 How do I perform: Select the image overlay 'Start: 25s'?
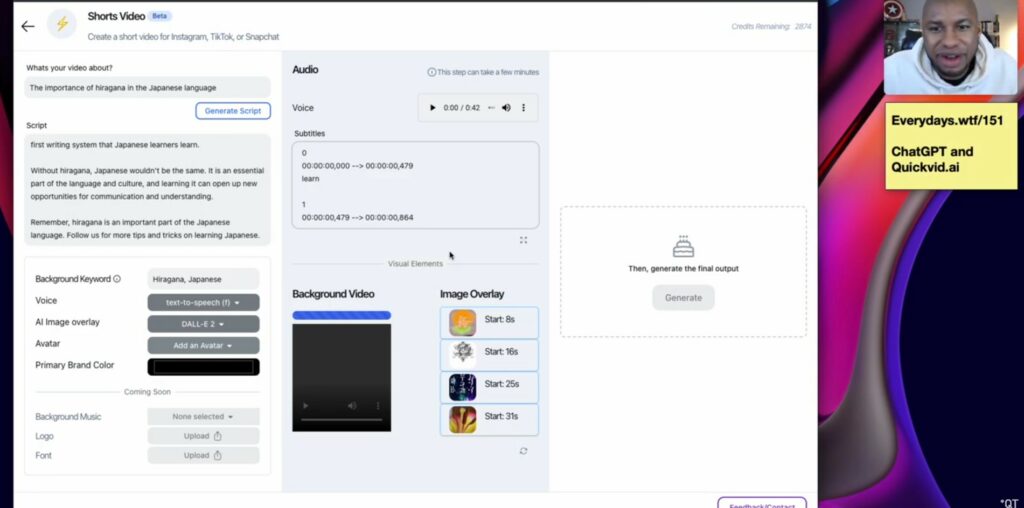click(489, 387)
